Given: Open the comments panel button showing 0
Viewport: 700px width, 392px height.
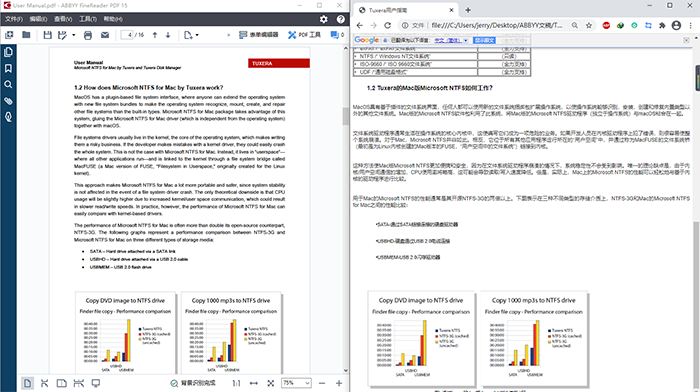Looking at the screenshot, I should (338, 35).
